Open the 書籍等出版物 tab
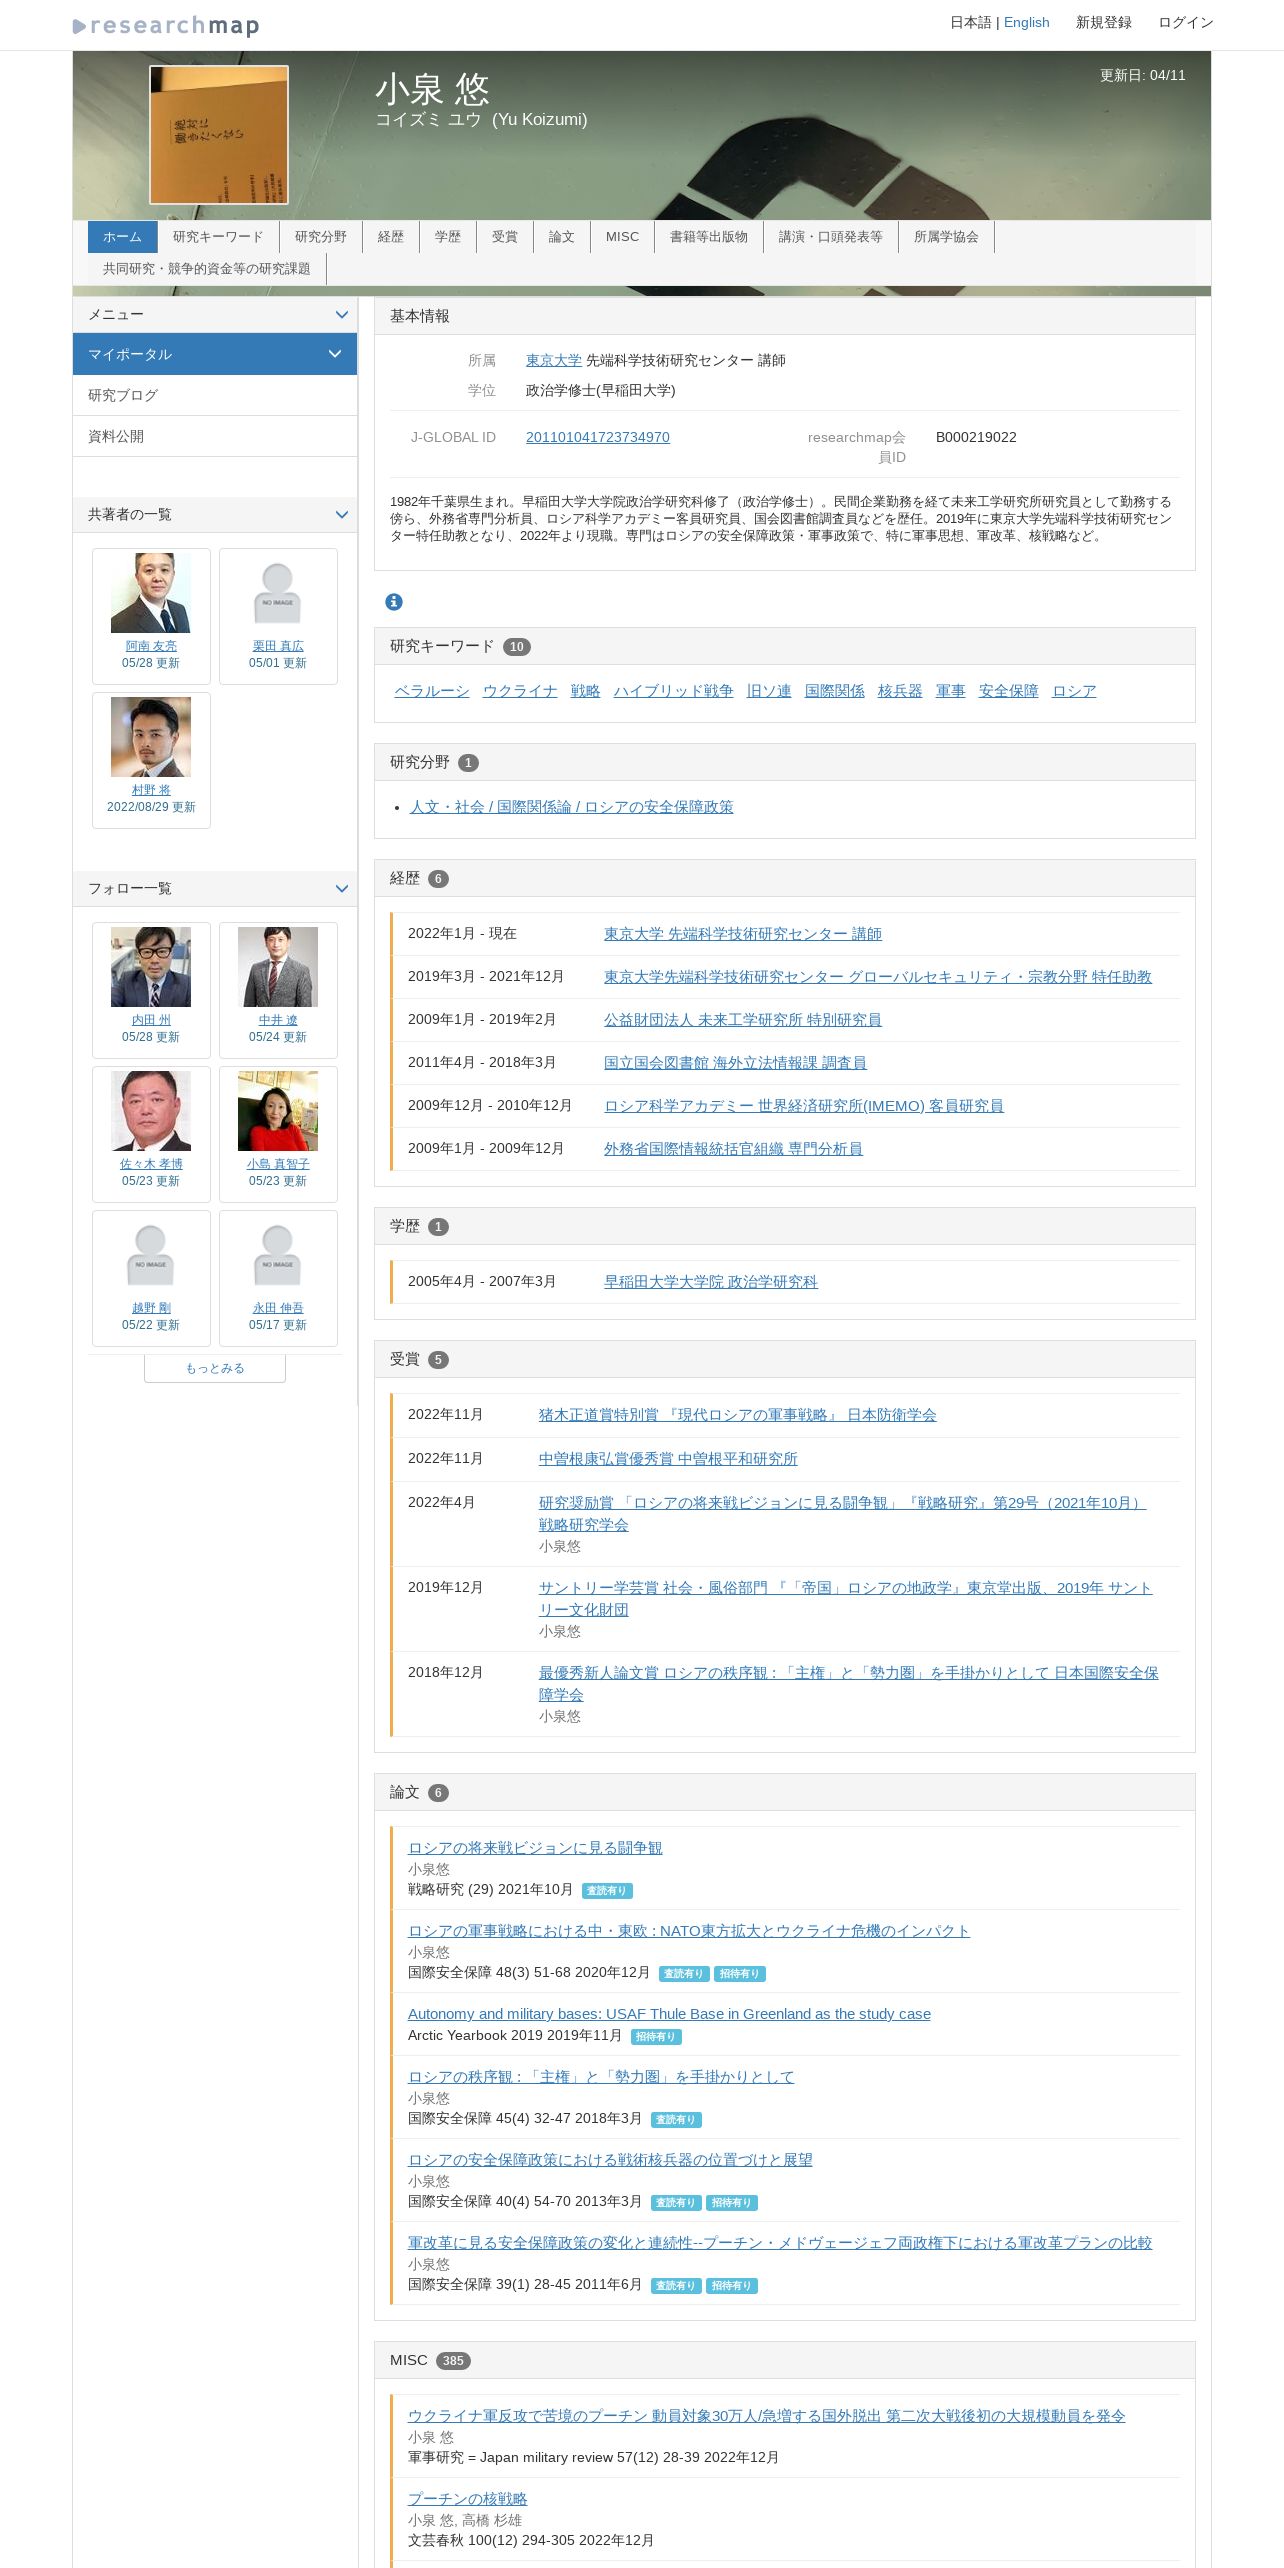The image size is (1284, 2568). [709, 237]
